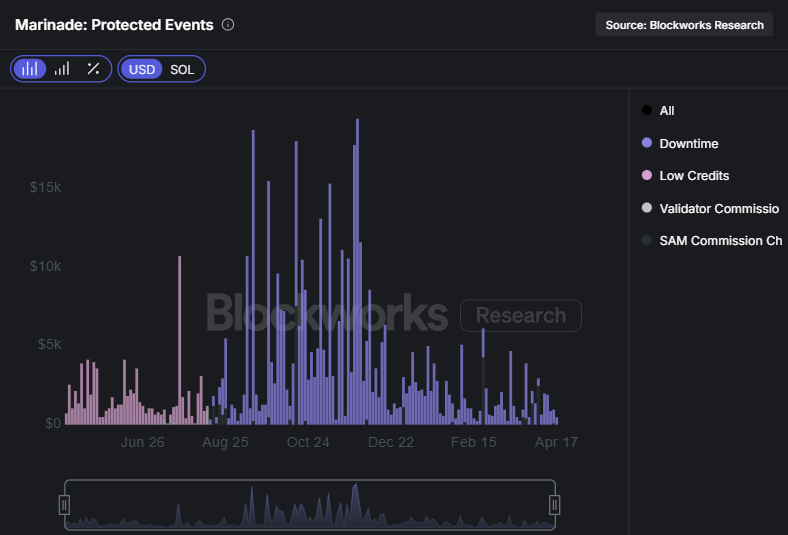Switch currency to USD
Image resolution: width=788 pixels, height=535 pixels.
(x=142, y=69)
